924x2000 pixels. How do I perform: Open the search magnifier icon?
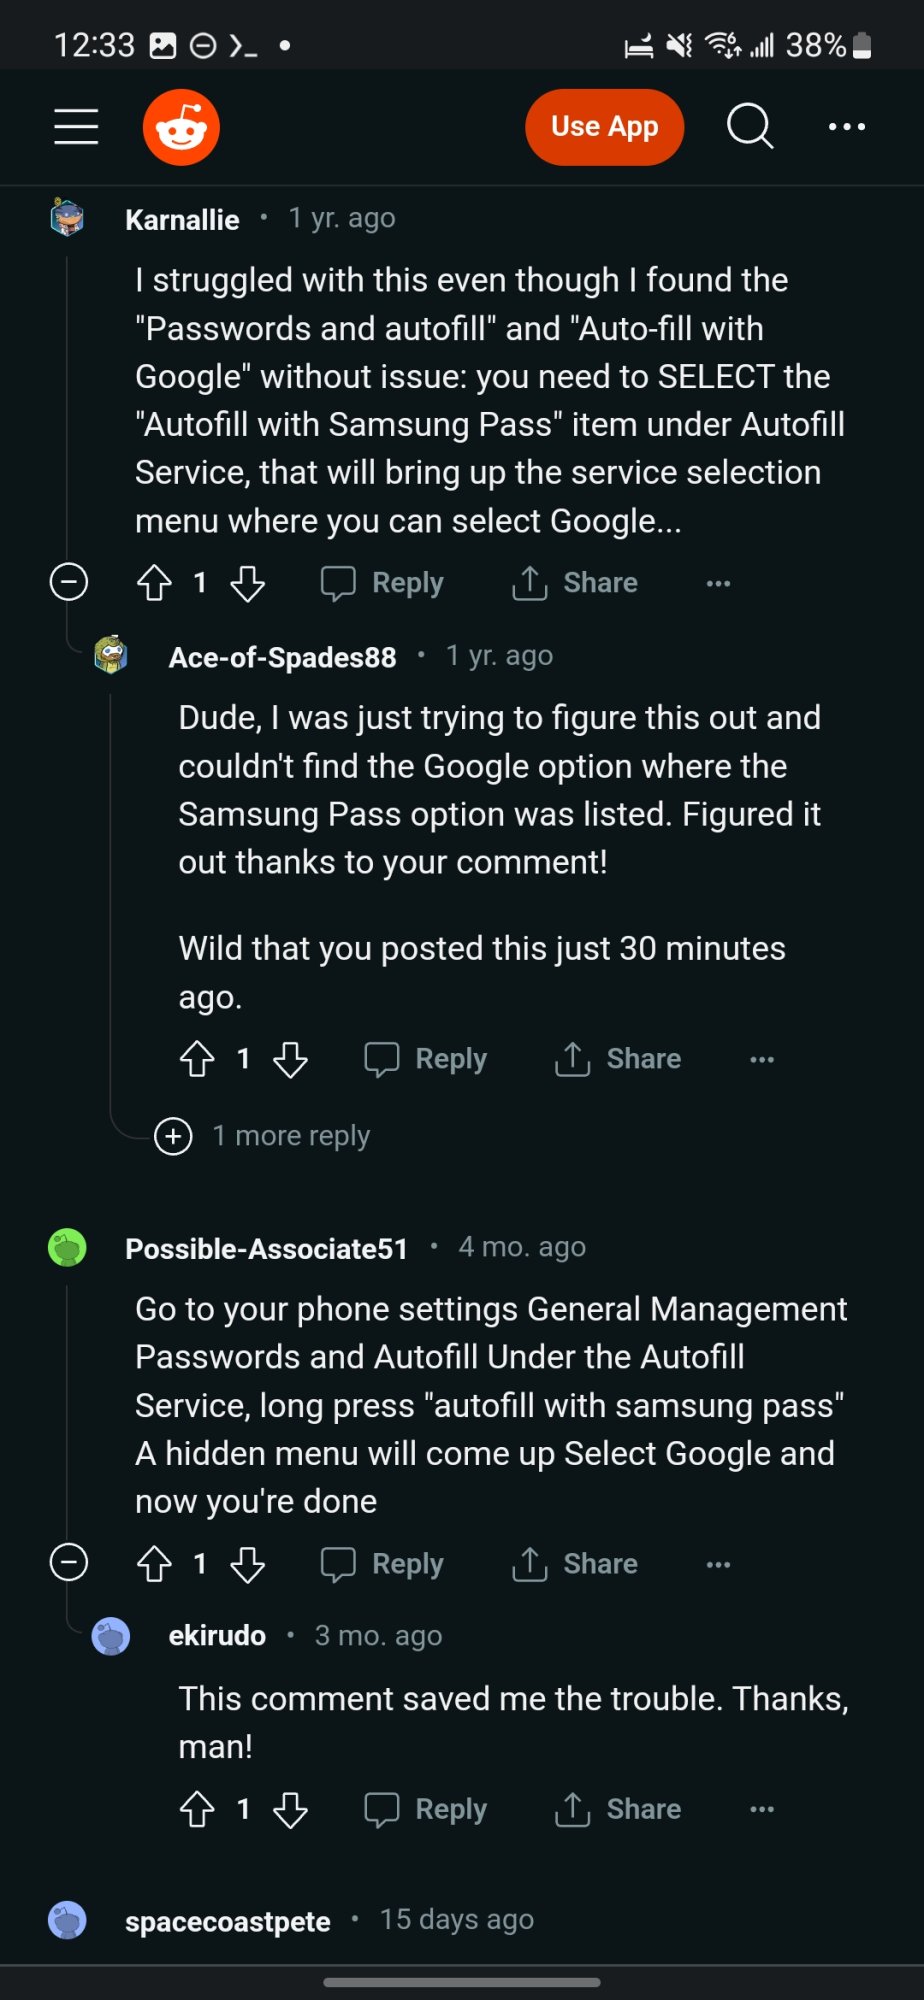coord(749,127)
